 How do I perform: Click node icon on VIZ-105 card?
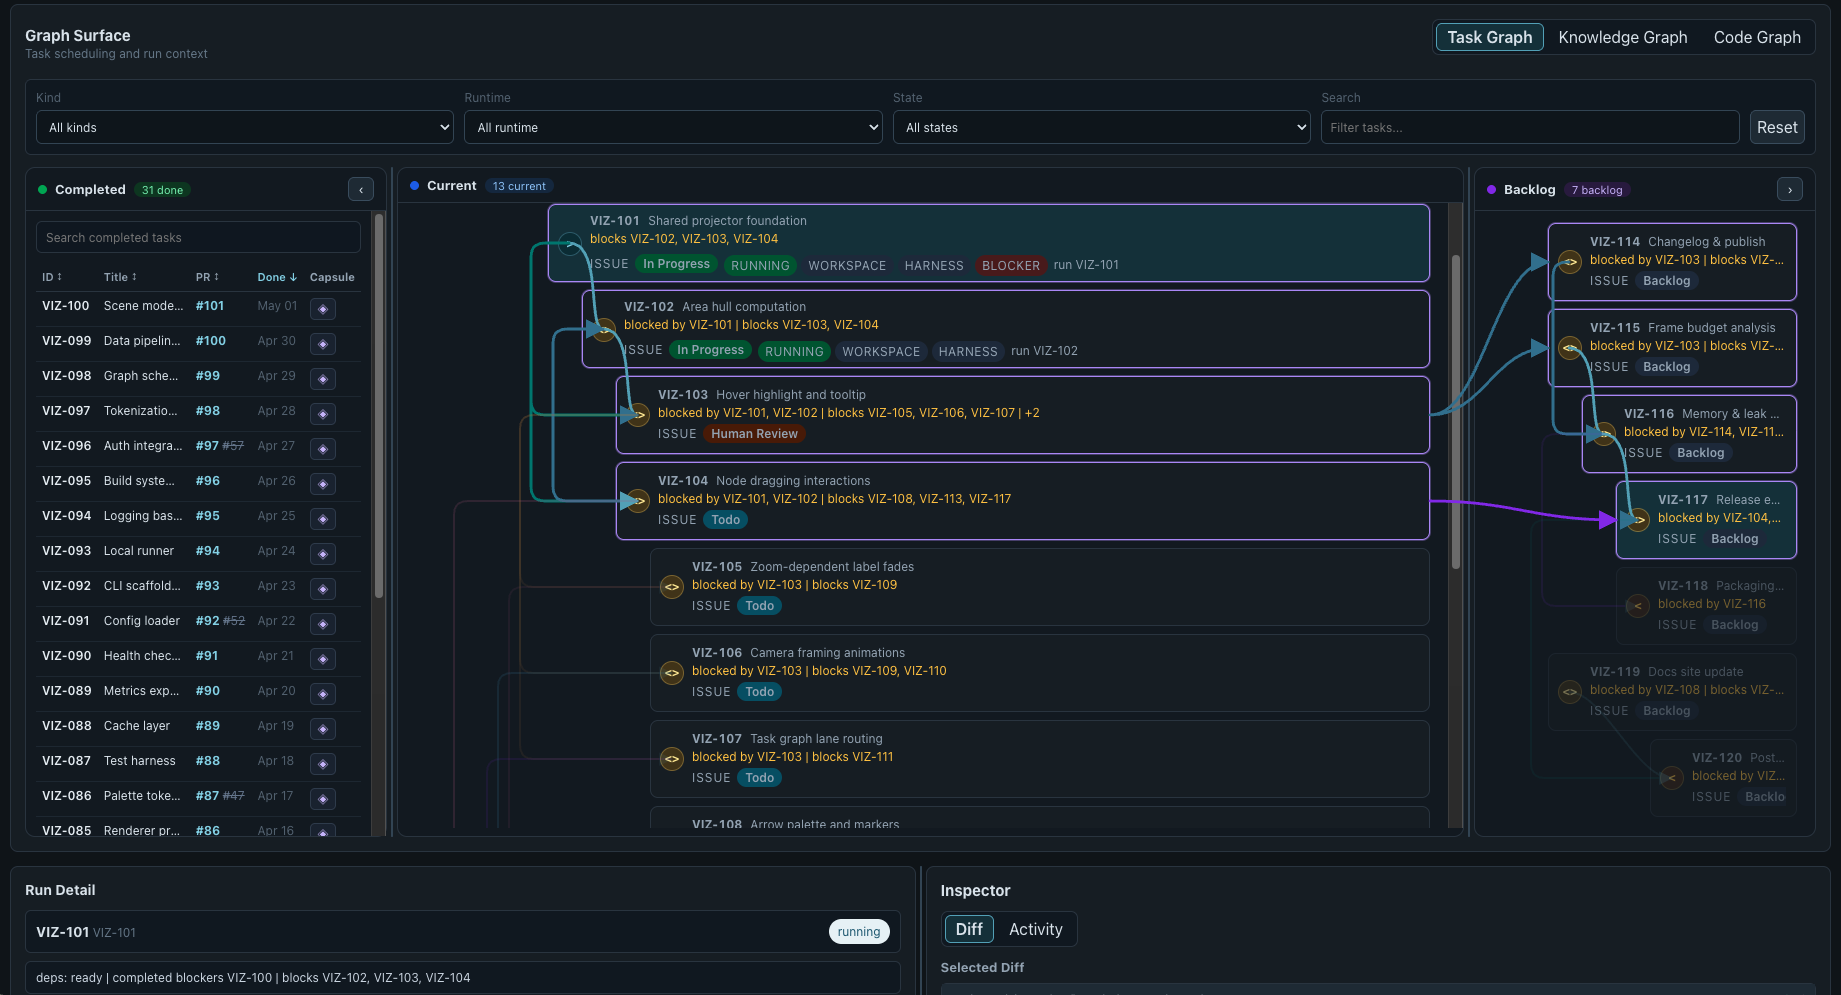(x=672, y=587)
